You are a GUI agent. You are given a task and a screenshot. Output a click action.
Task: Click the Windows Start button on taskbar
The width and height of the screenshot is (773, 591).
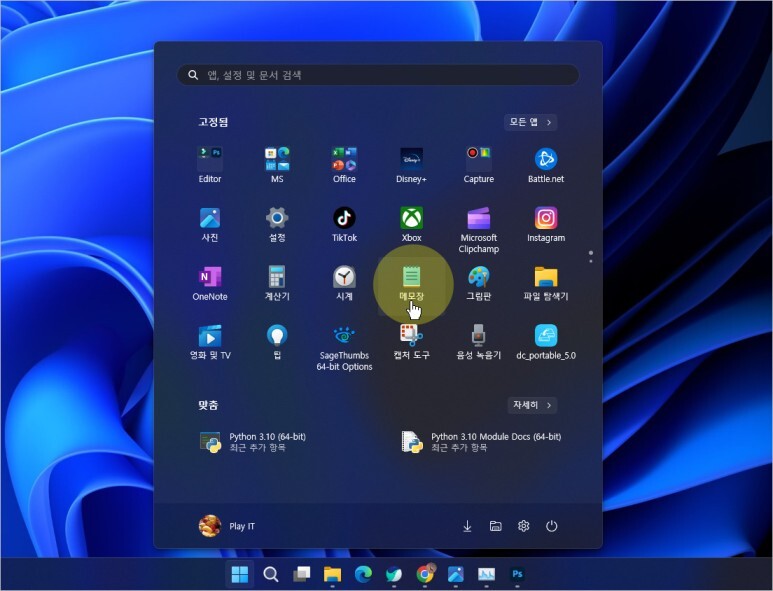coord(240,574)
